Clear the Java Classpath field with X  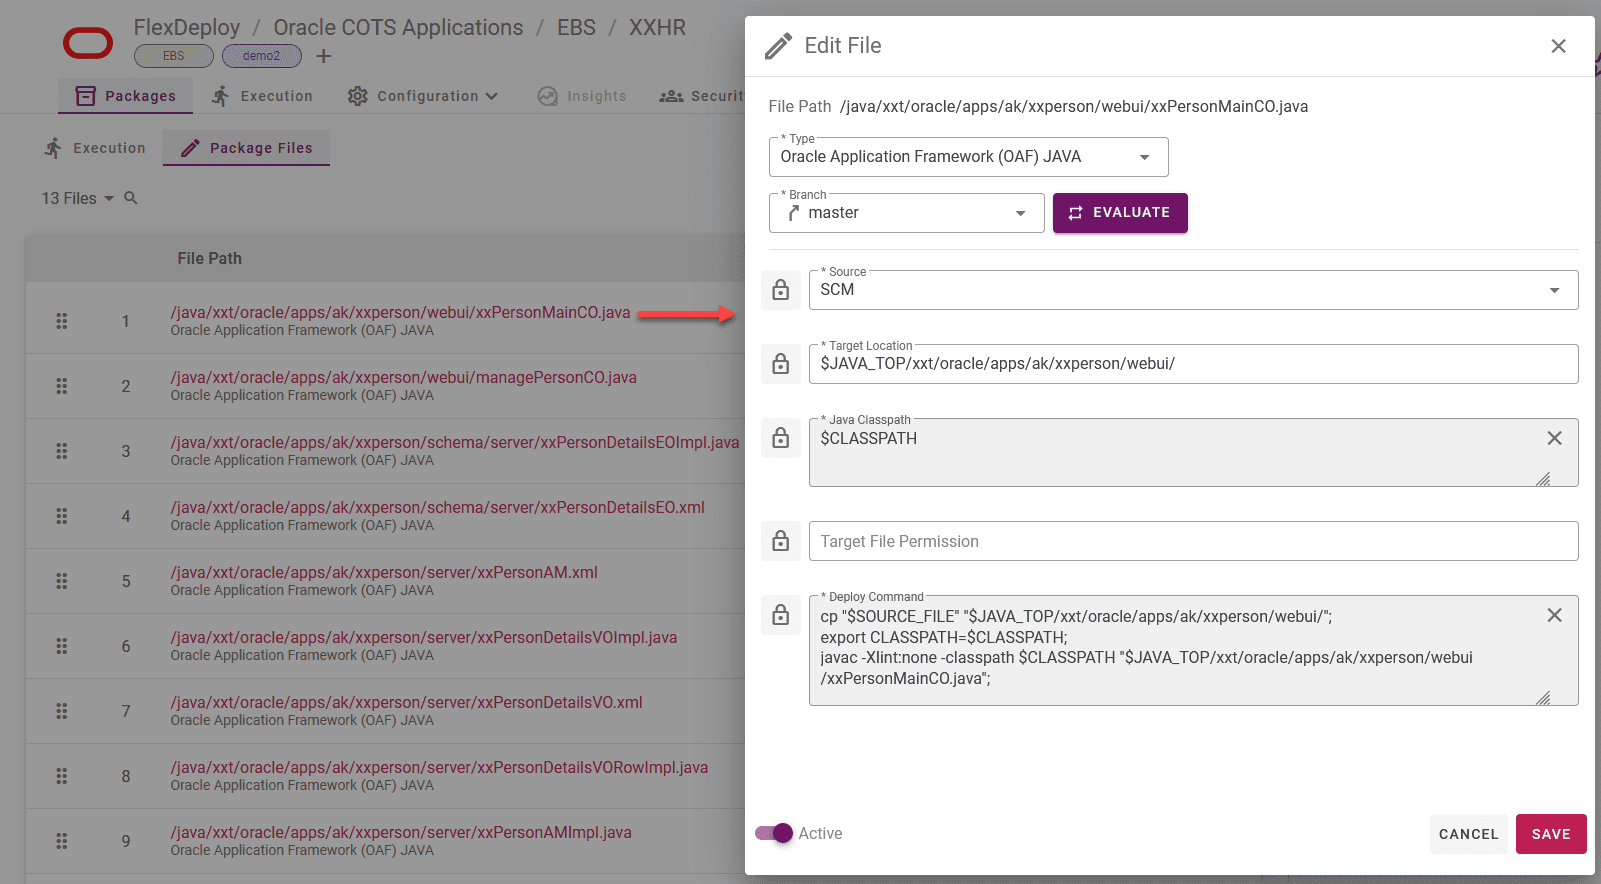pyautogui.click(x=1554, y=438)
